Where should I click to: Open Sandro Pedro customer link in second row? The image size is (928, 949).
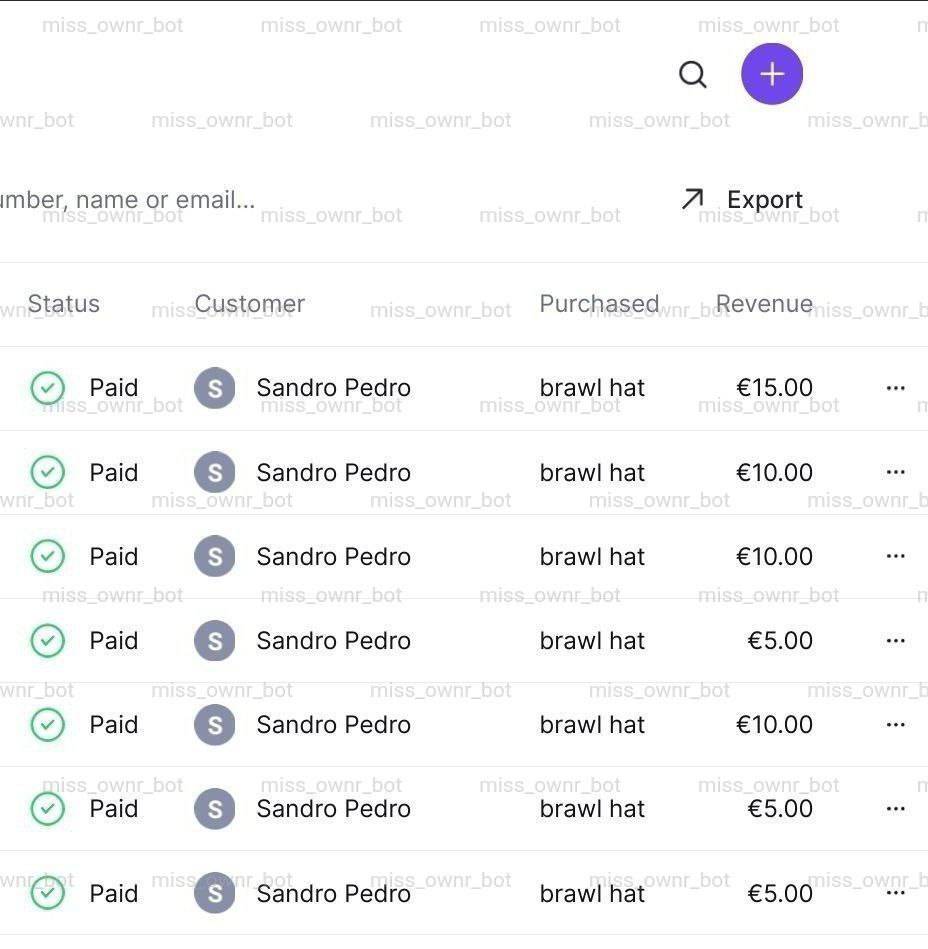(333, 472)
